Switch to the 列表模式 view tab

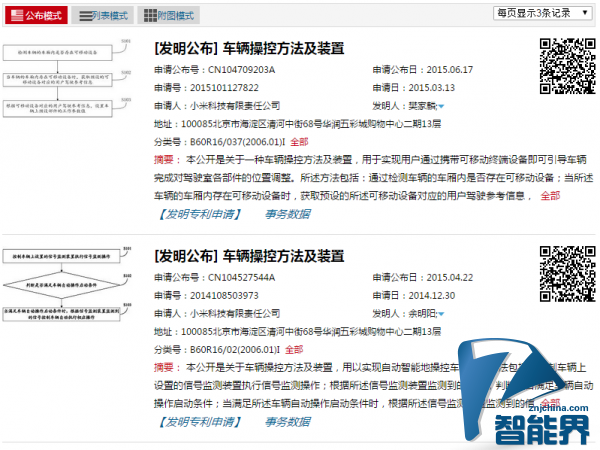105,16
